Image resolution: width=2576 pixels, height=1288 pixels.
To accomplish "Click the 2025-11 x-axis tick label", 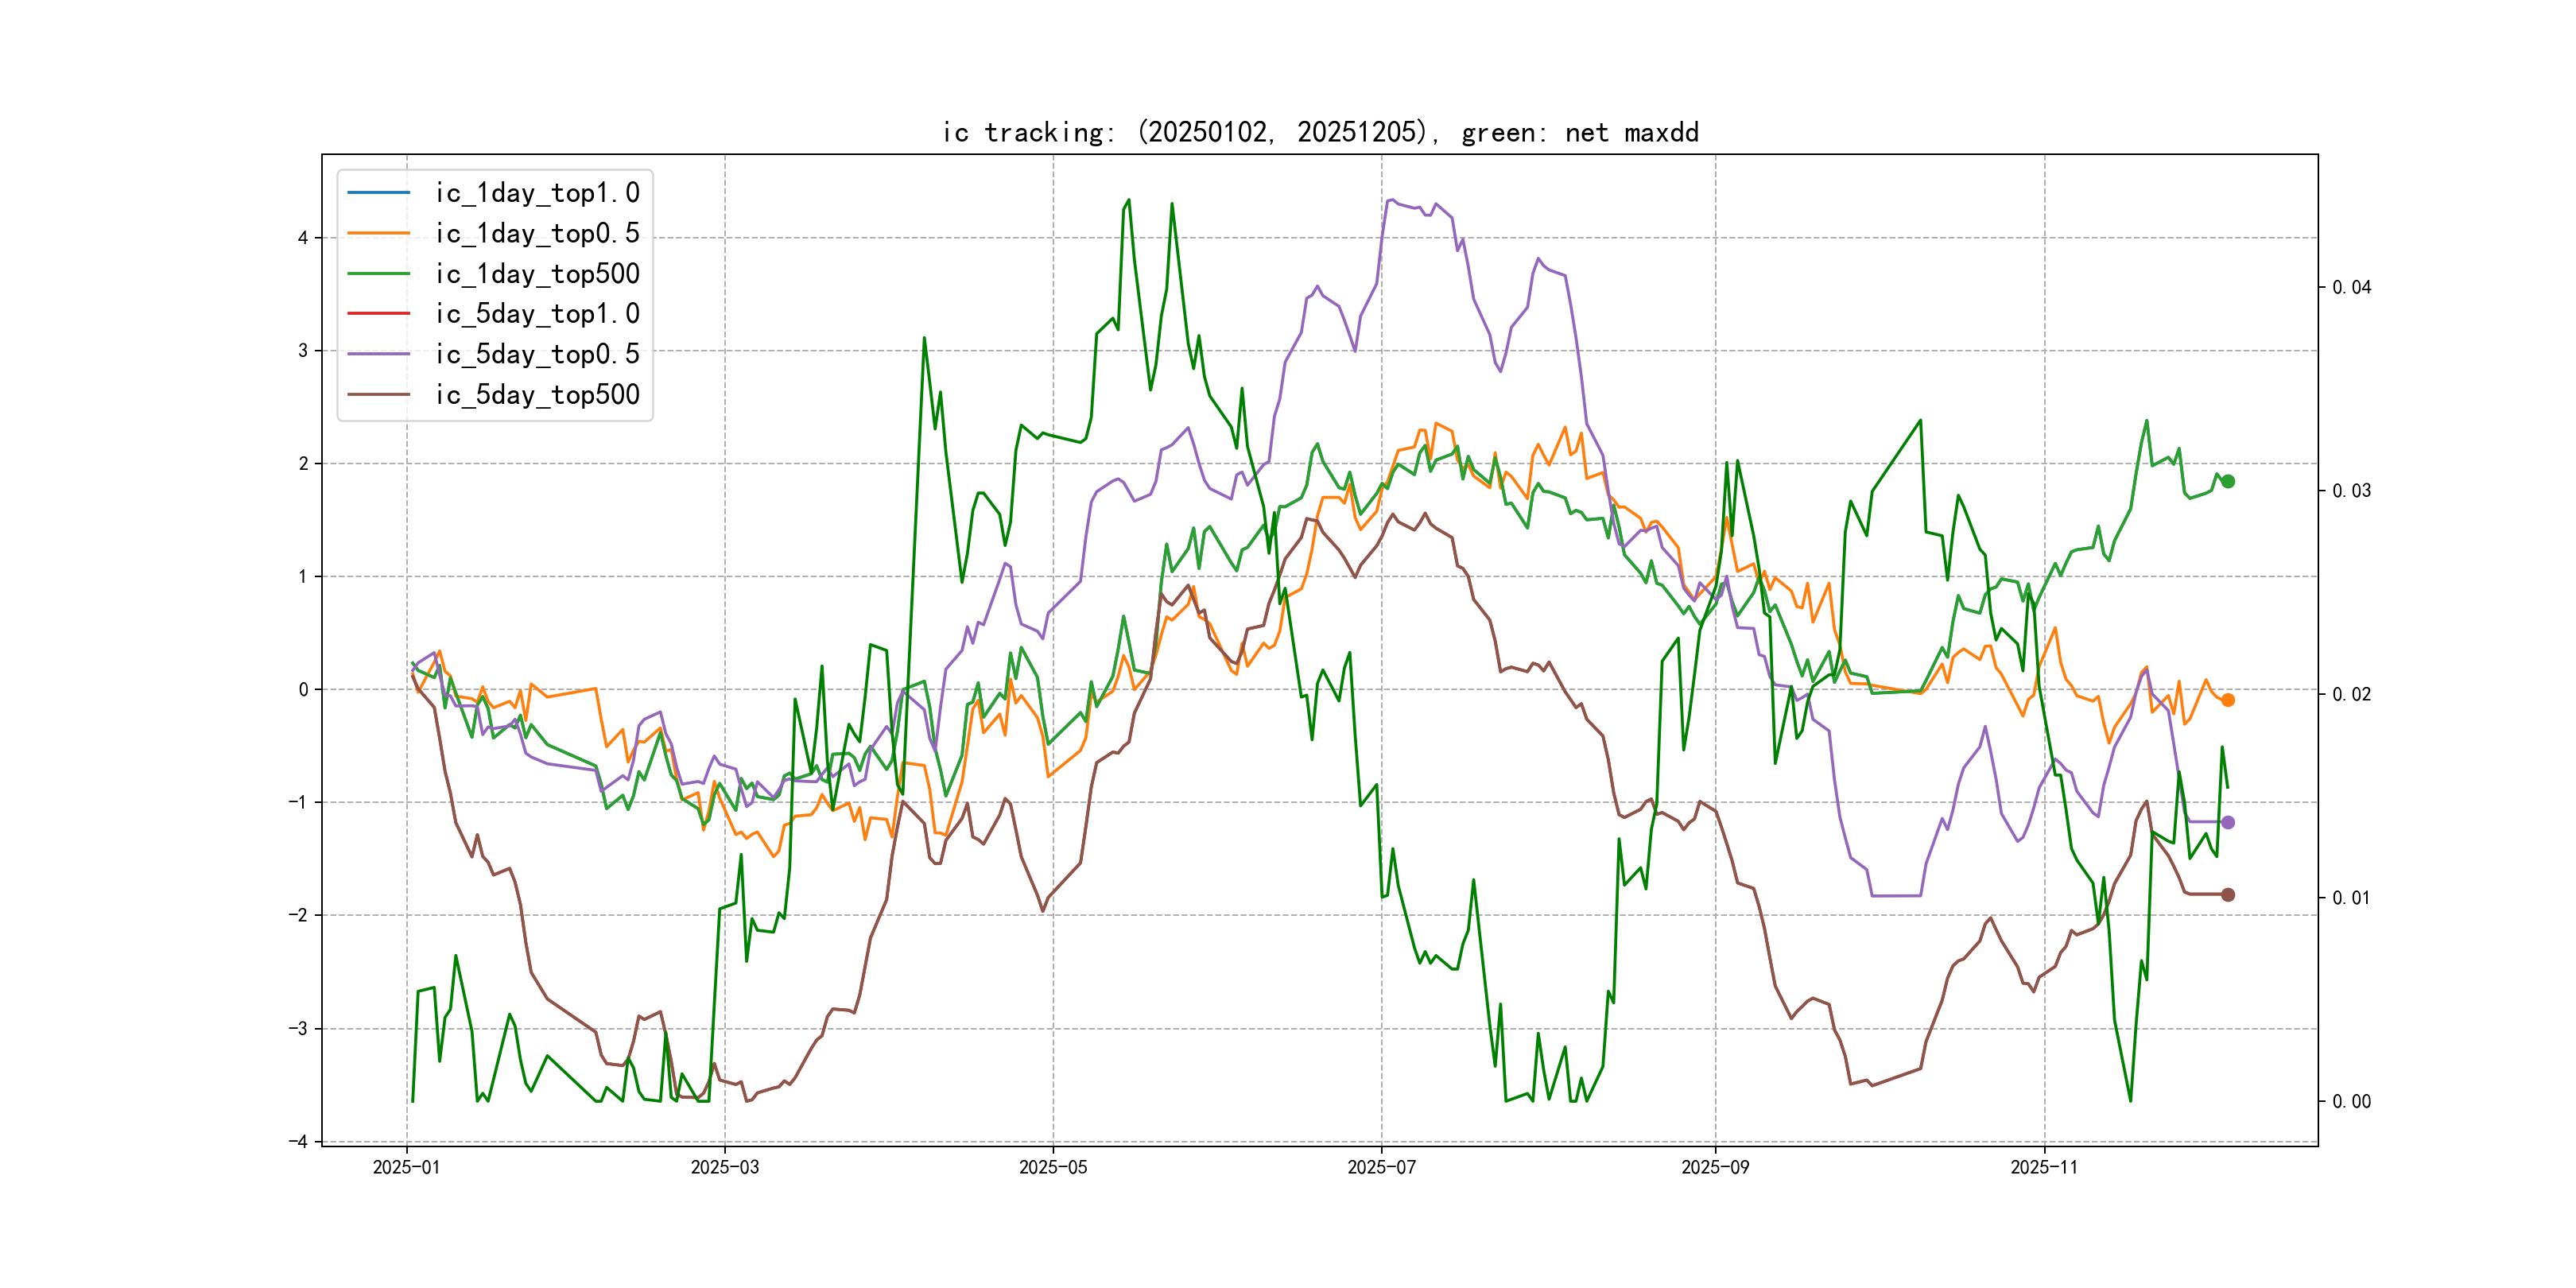I will pyautogui.click(x=2043, y=1167).
